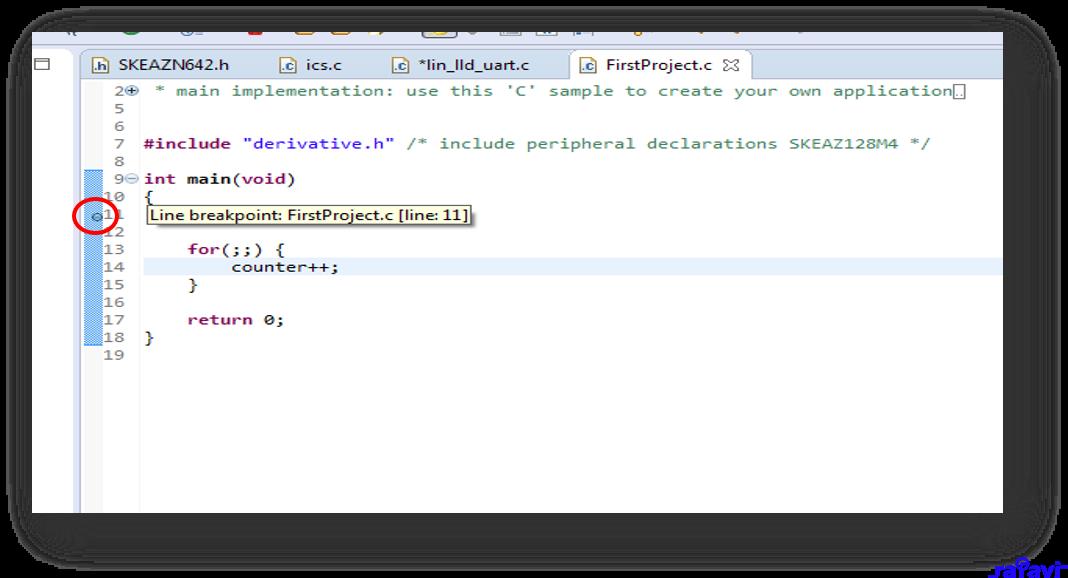The width and height of the screenshot is (1068, 578).
Task: Click the "derivative.h" include string
Action: pyautogui.click(x=319, y=144)
